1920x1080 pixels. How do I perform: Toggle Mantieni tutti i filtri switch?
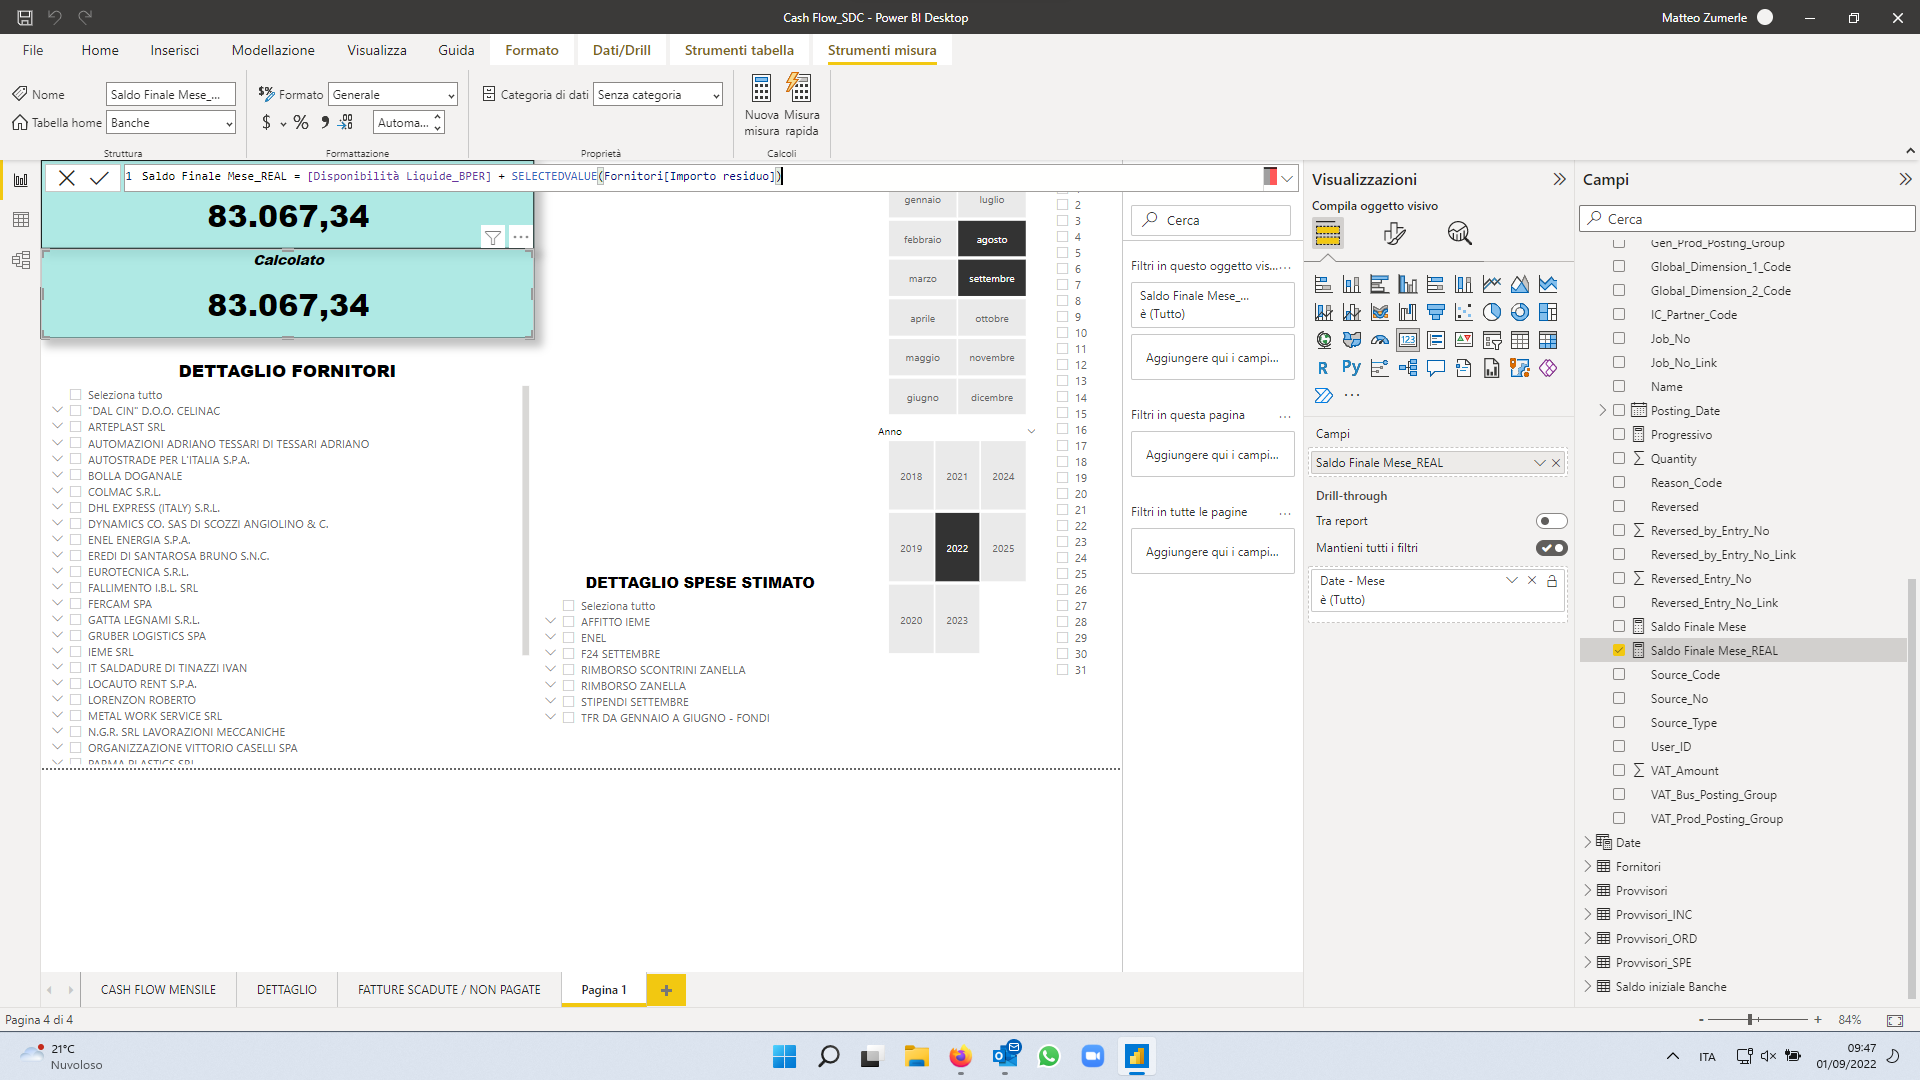click(x=1551, y=548)
